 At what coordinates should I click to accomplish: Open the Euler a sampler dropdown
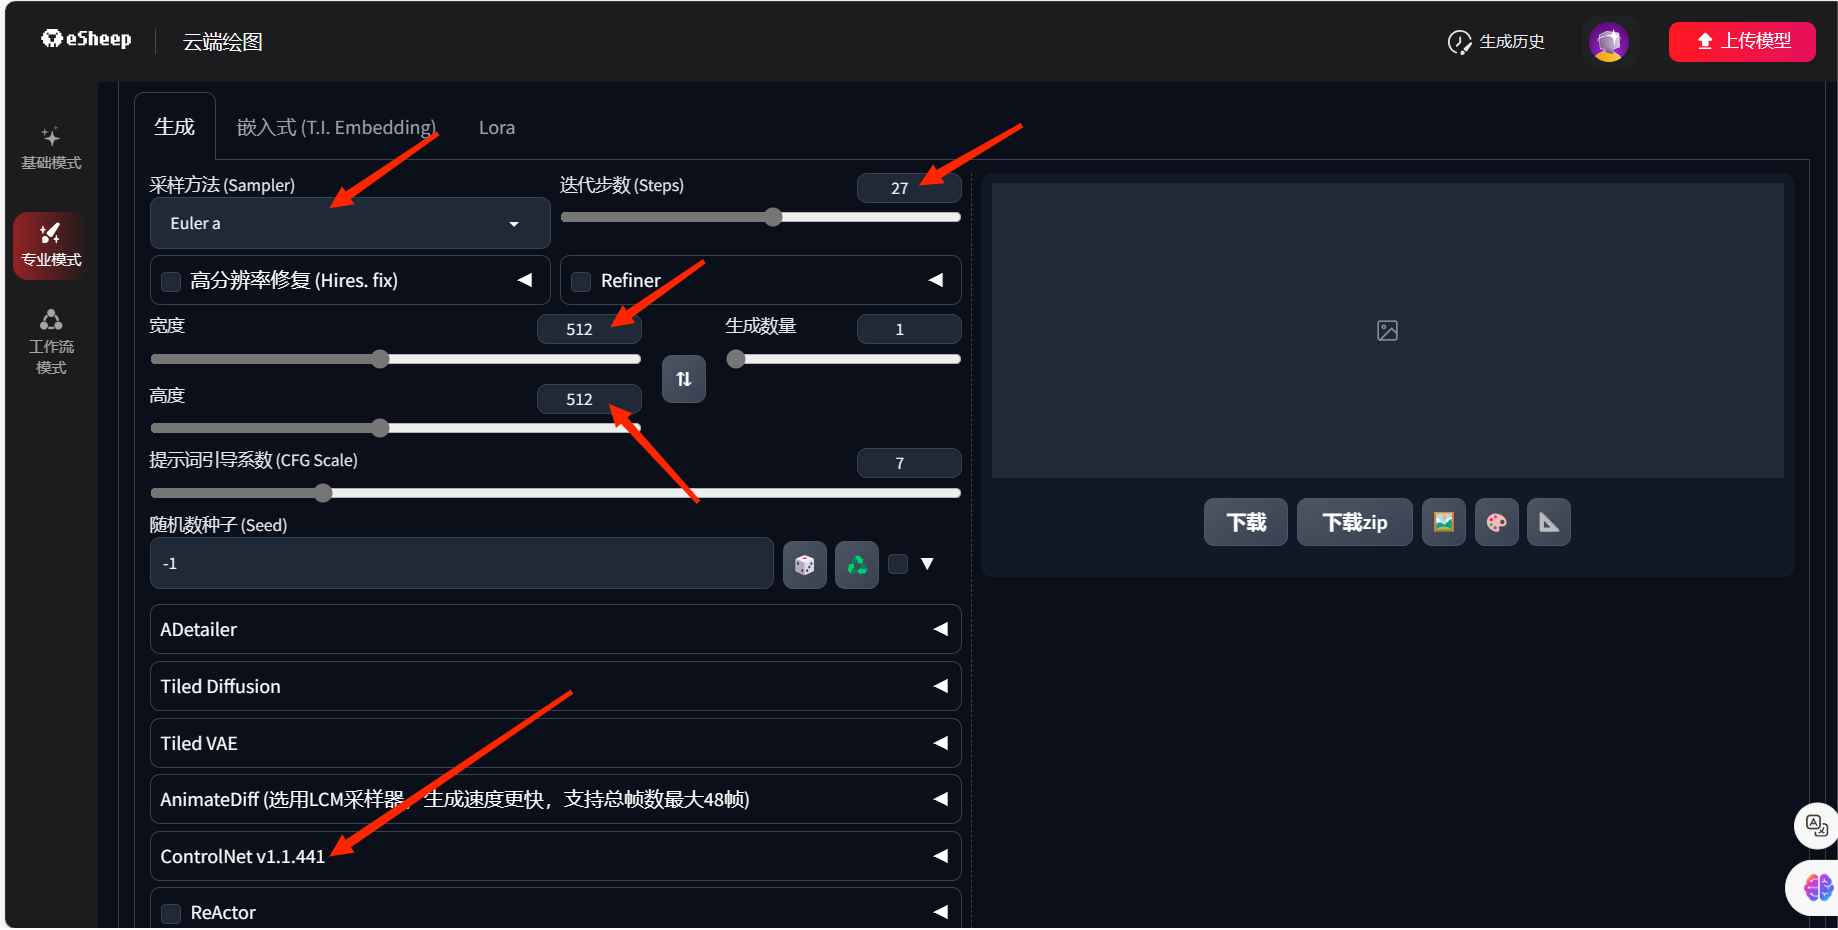[x=349, y=223]
